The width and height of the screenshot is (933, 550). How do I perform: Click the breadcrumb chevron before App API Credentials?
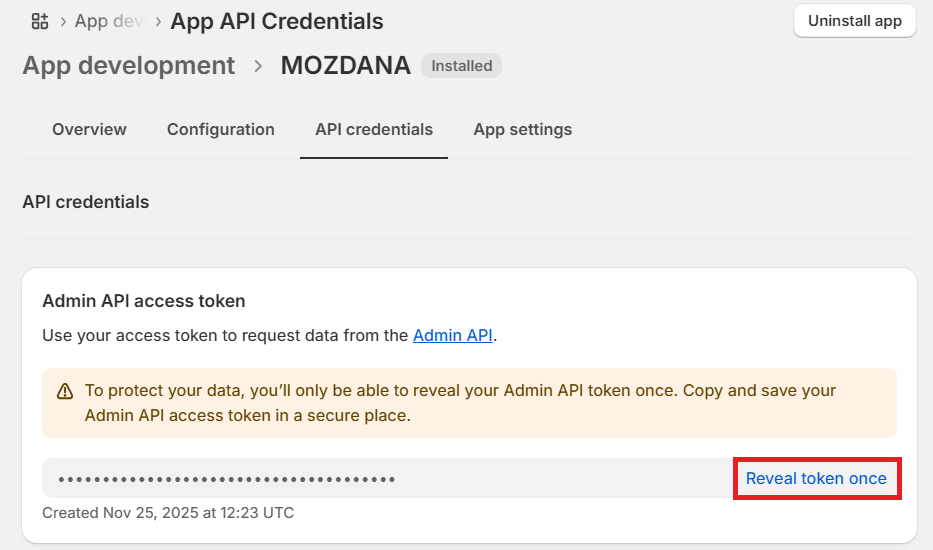[158, 21]
